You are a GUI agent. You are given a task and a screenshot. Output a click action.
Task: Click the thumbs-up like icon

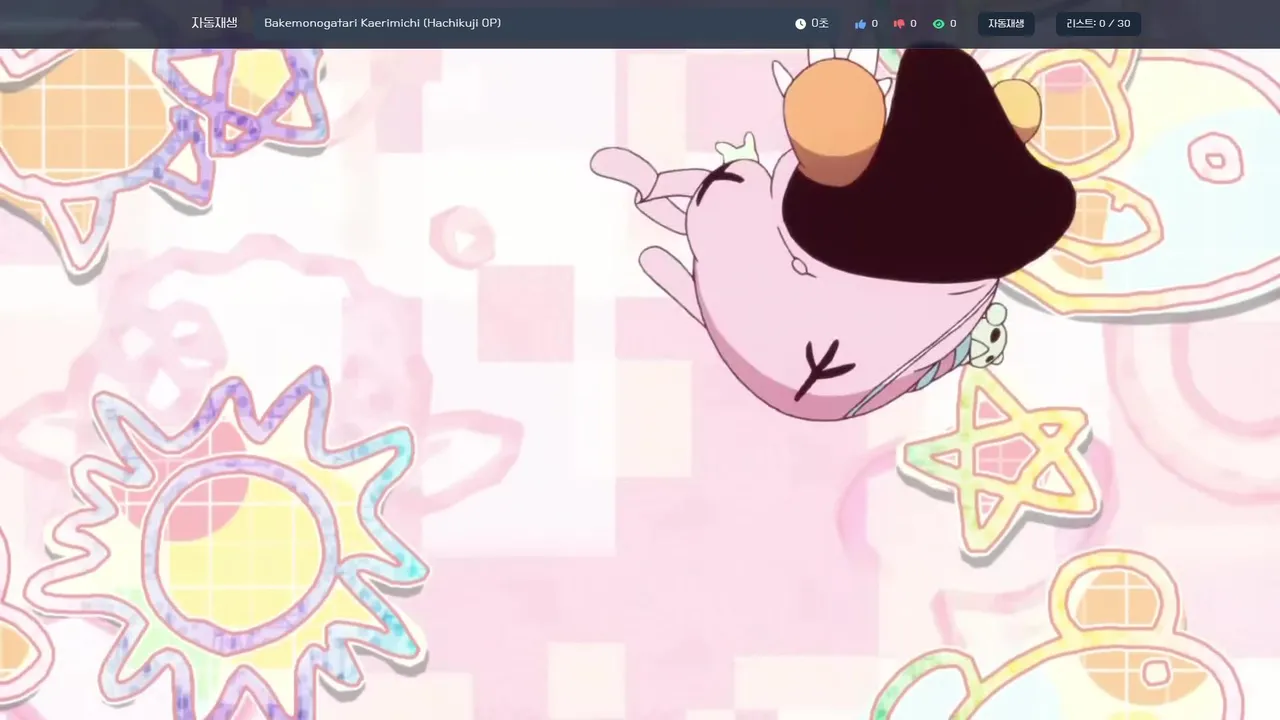click(860, 24)
